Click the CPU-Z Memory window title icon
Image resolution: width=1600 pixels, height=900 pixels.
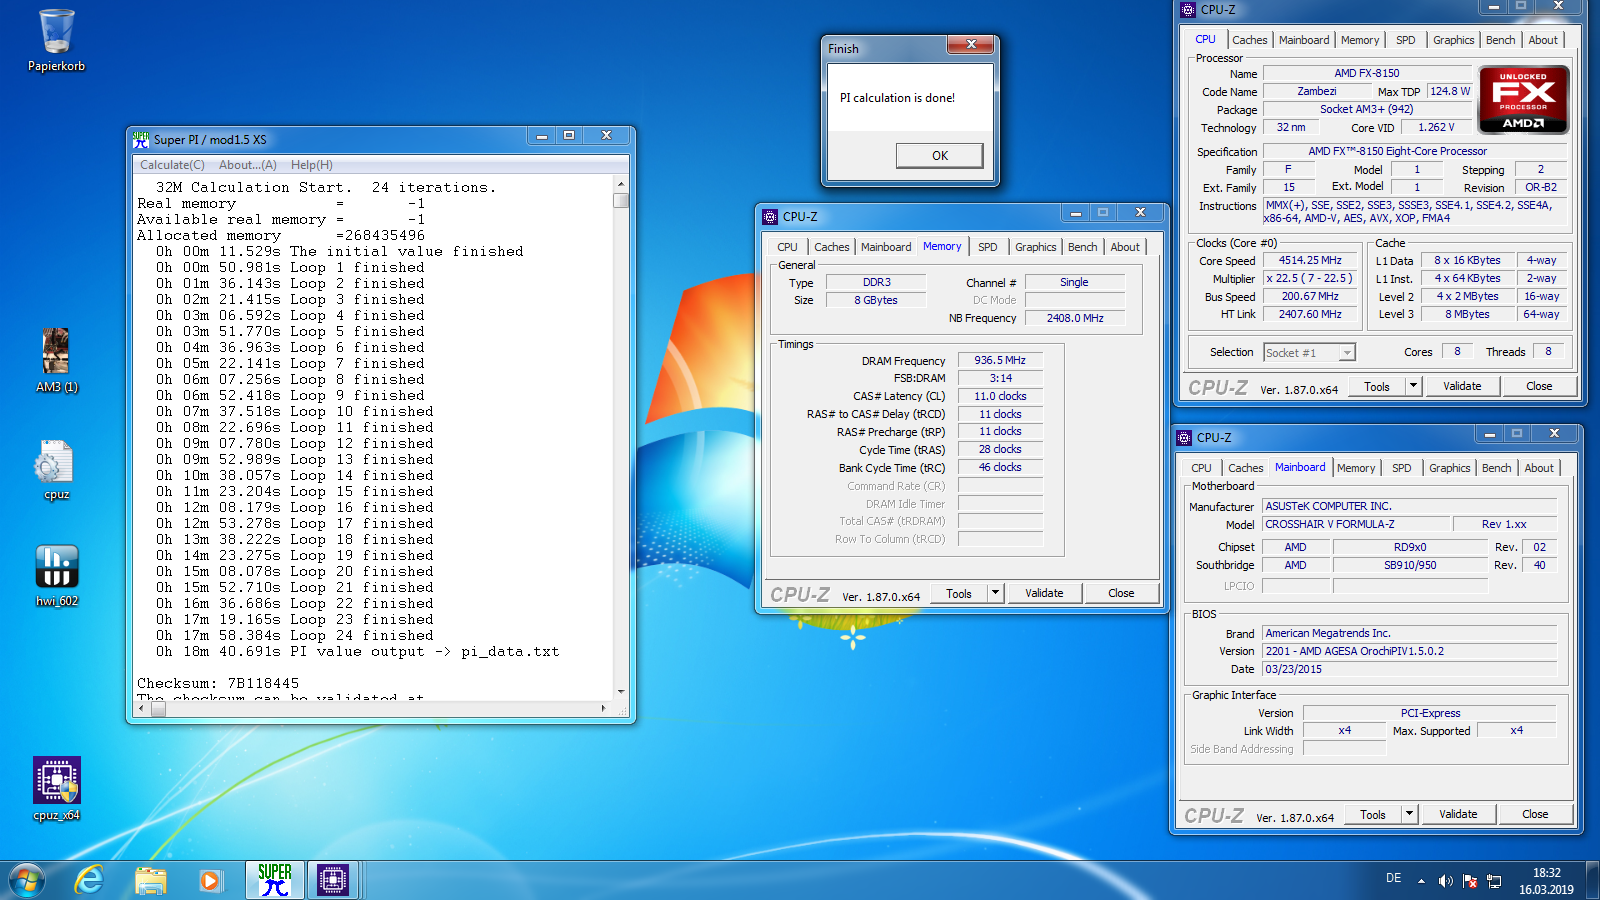[770, 216]
